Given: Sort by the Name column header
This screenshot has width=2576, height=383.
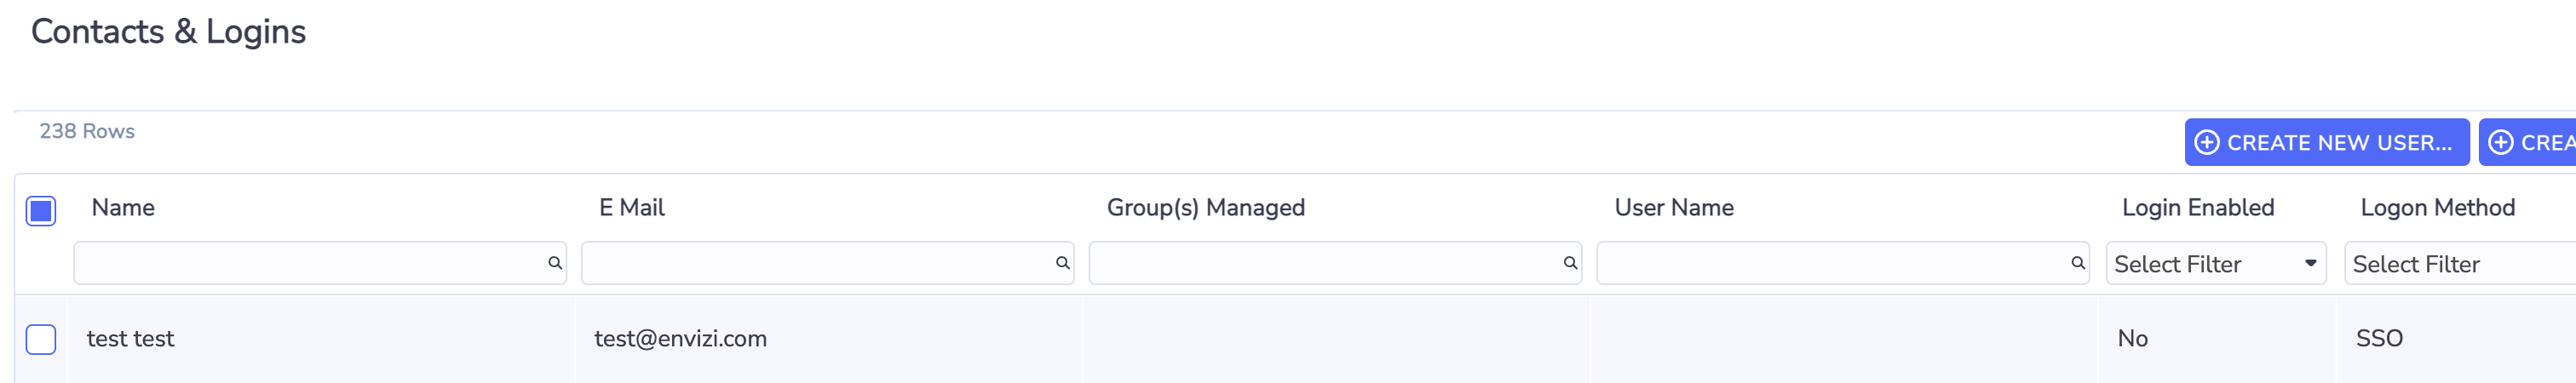Looking at the screenshot, I should coord(123,208).
